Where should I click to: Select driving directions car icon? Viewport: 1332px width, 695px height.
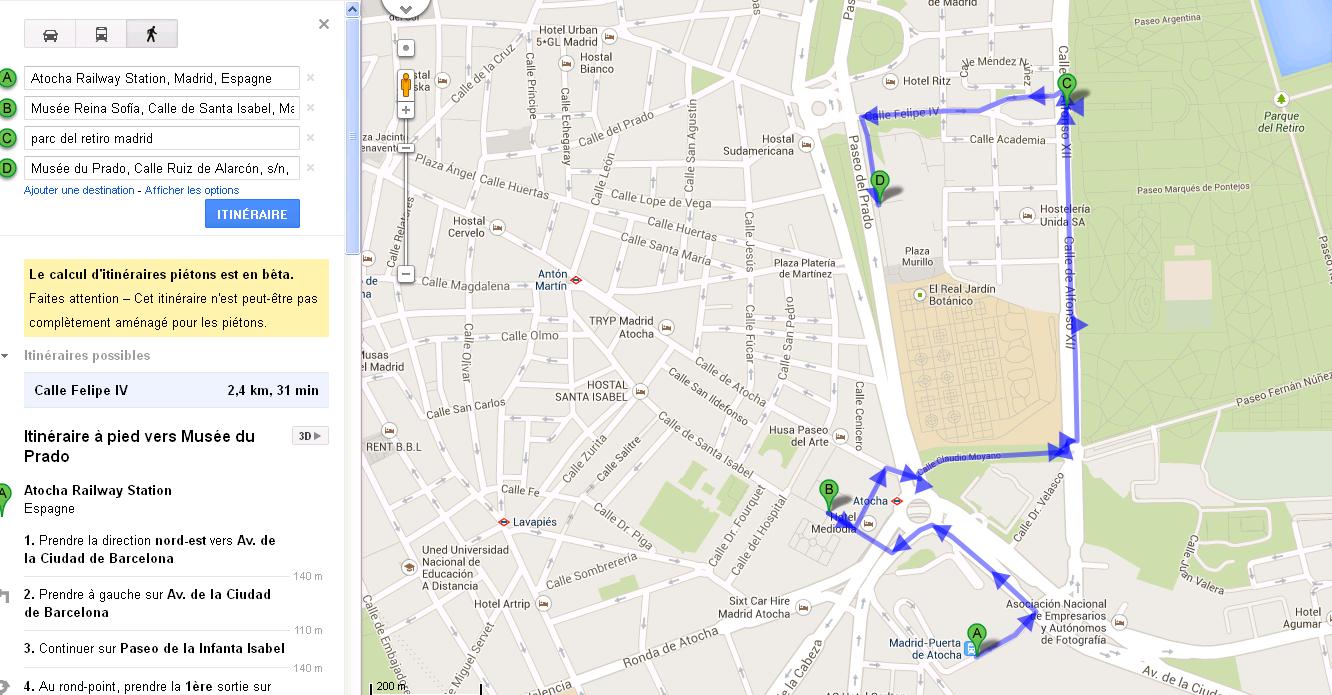click(x=50, y=34)
